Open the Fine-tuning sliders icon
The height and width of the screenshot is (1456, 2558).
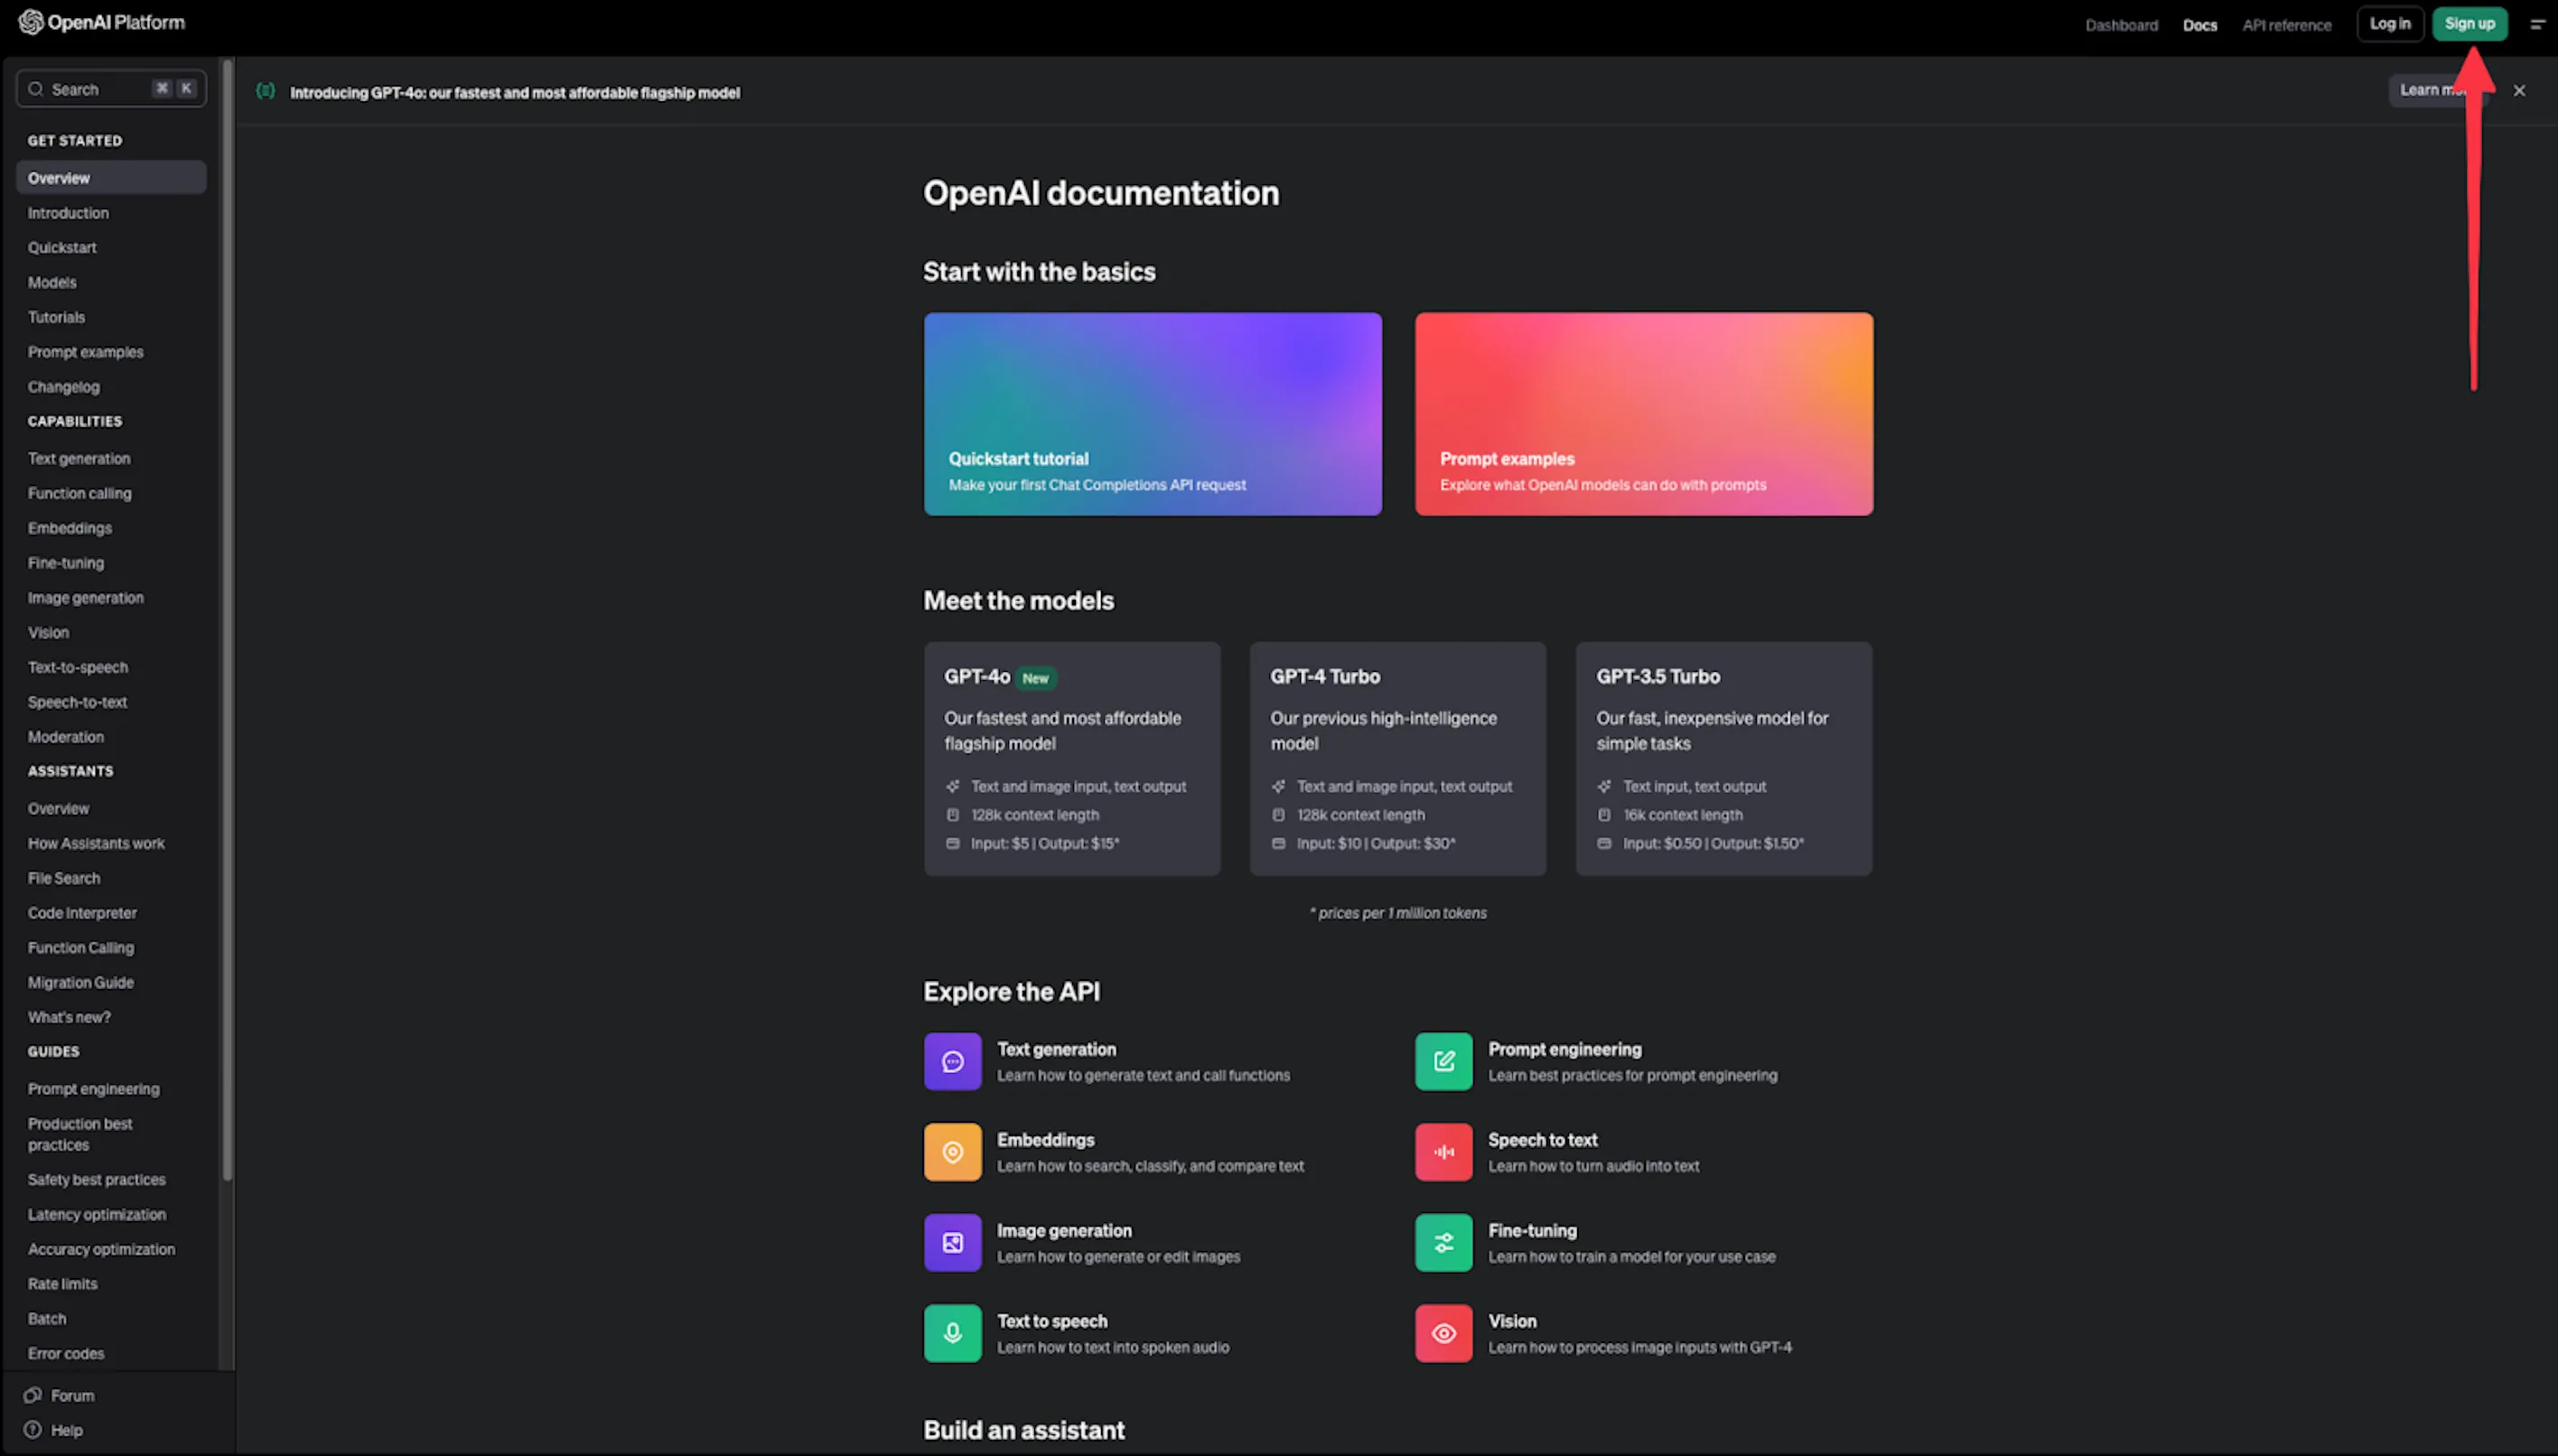[x=1443, y=1243]
